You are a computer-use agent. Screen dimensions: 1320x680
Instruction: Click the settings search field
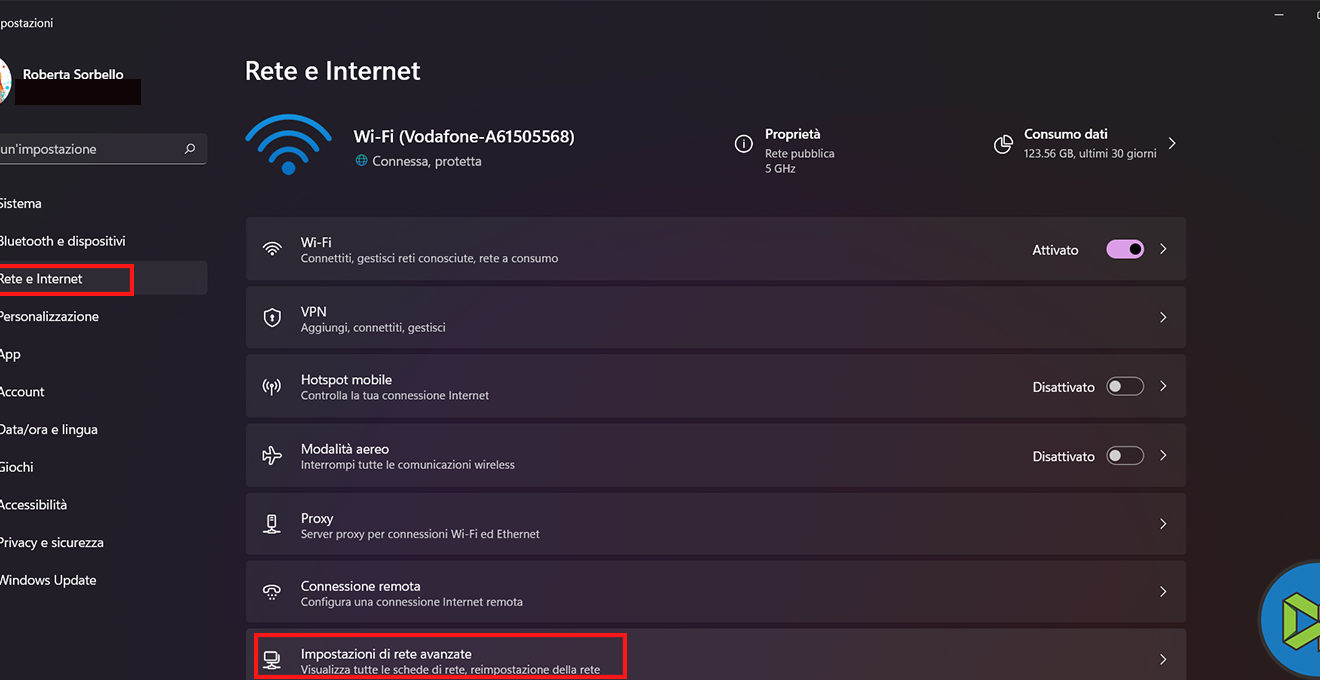[x=90, y=149]
